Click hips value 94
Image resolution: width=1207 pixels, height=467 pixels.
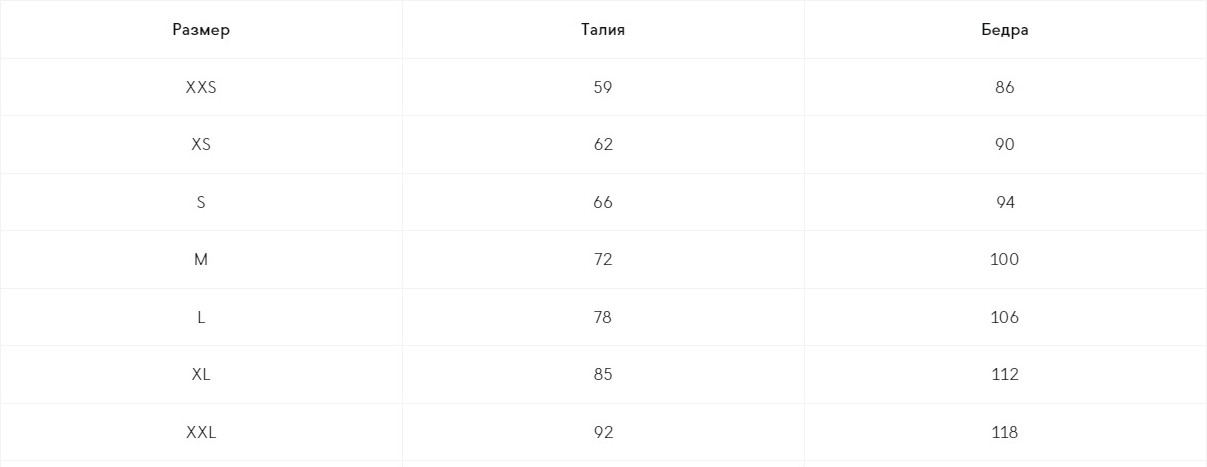pyautogui.click(x=1005, y=202)
